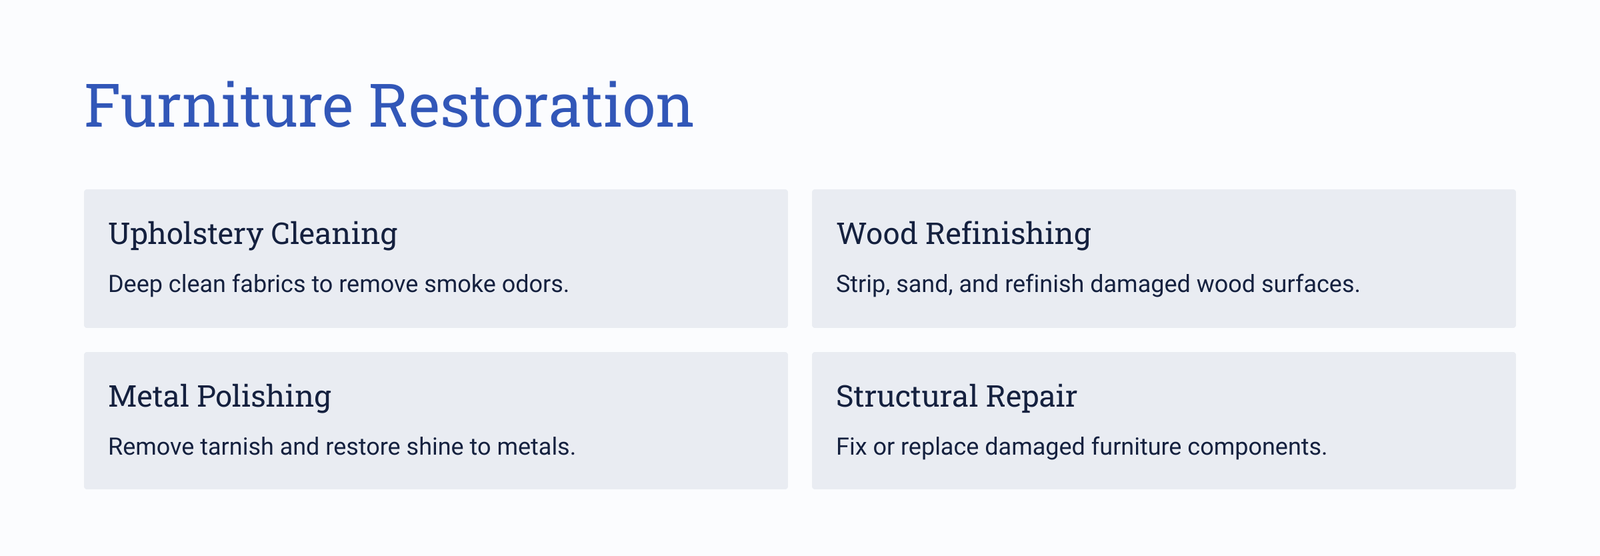Select the Metal Polishing card

tap(436, 420)
